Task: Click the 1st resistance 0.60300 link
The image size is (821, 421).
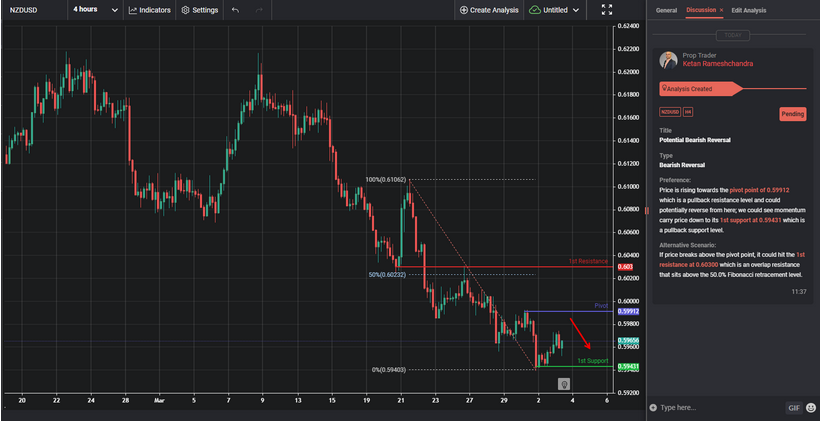Action: (733, 260)
